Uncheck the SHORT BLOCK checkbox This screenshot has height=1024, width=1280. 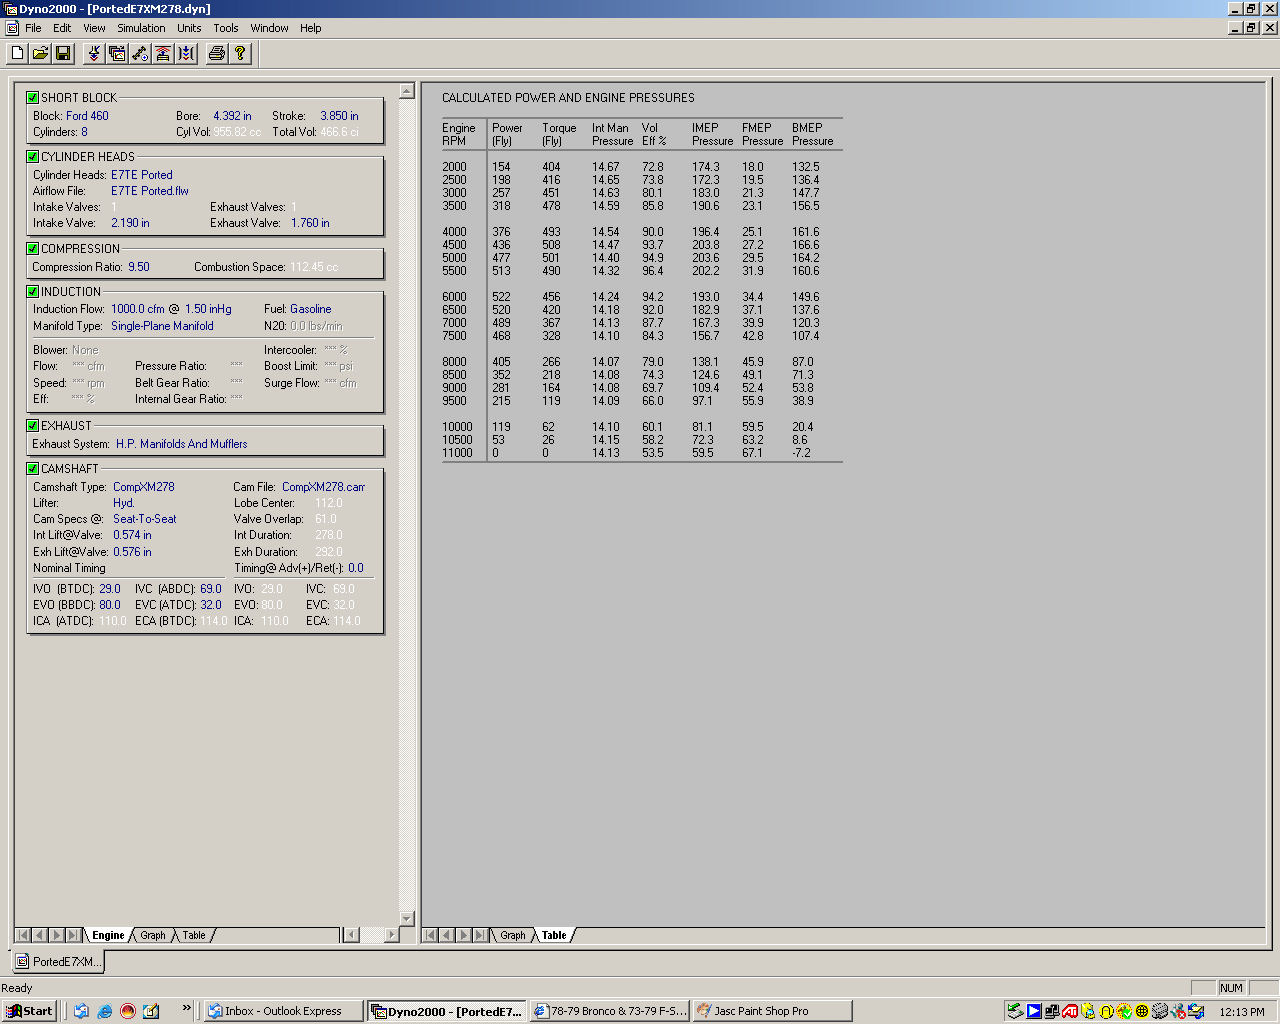click(33, 98)
